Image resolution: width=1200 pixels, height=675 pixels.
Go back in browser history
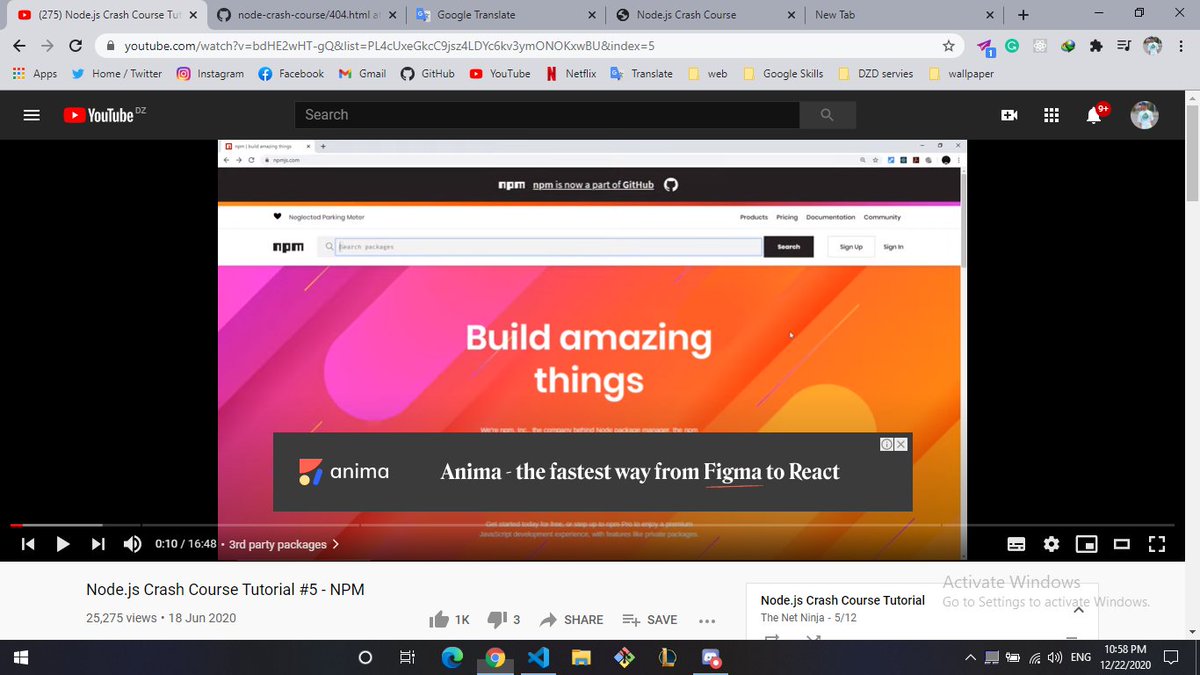coord(20,45)
